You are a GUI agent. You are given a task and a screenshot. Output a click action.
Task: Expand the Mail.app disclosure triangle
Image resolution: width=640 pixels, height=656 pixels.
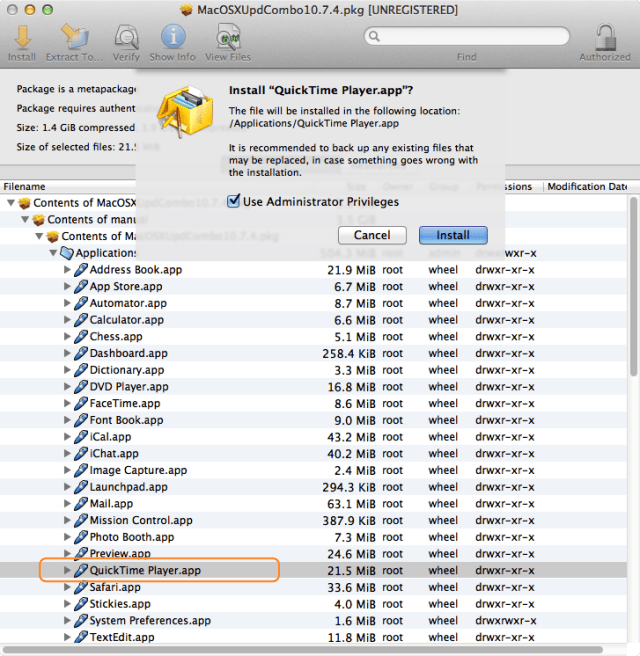[68, 504]
